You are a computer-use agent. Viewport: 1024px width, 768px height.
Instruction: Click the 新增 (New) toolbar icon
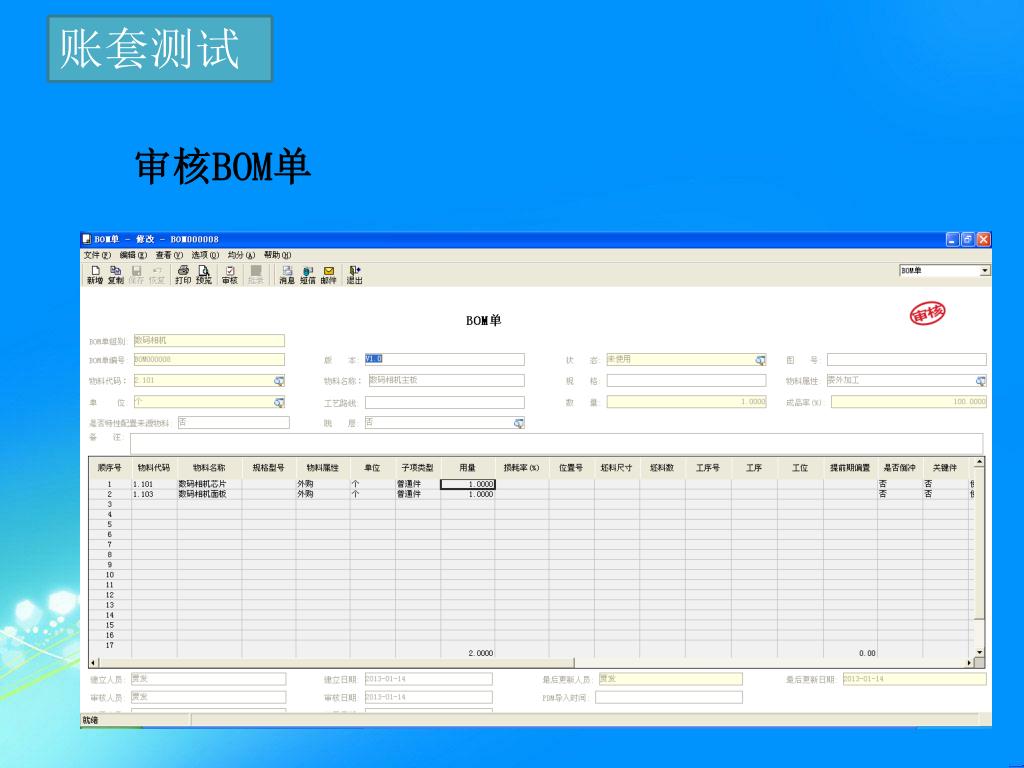click(95, 274)
